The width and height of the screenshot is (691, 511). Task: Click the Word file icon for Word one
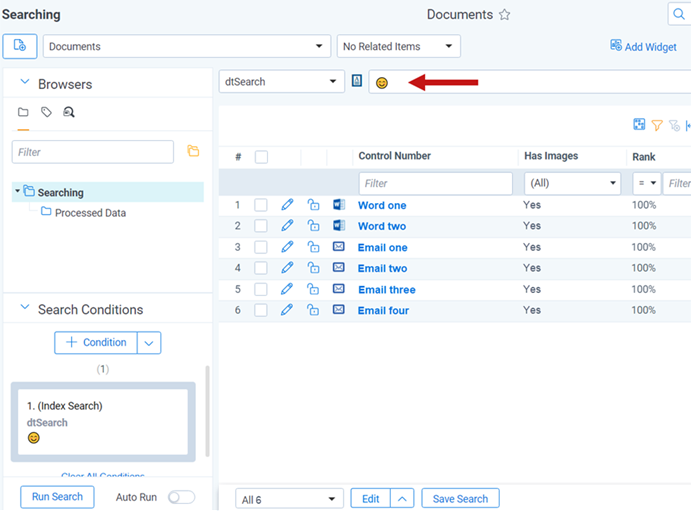coord(338,204)
